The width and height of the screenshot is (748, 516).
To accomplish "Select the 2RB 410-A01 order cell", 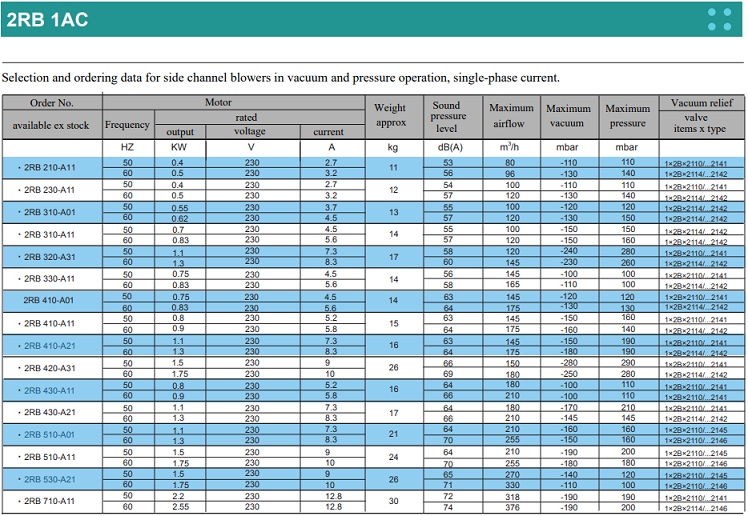I will pyautogui.click(x=51, y=300).
